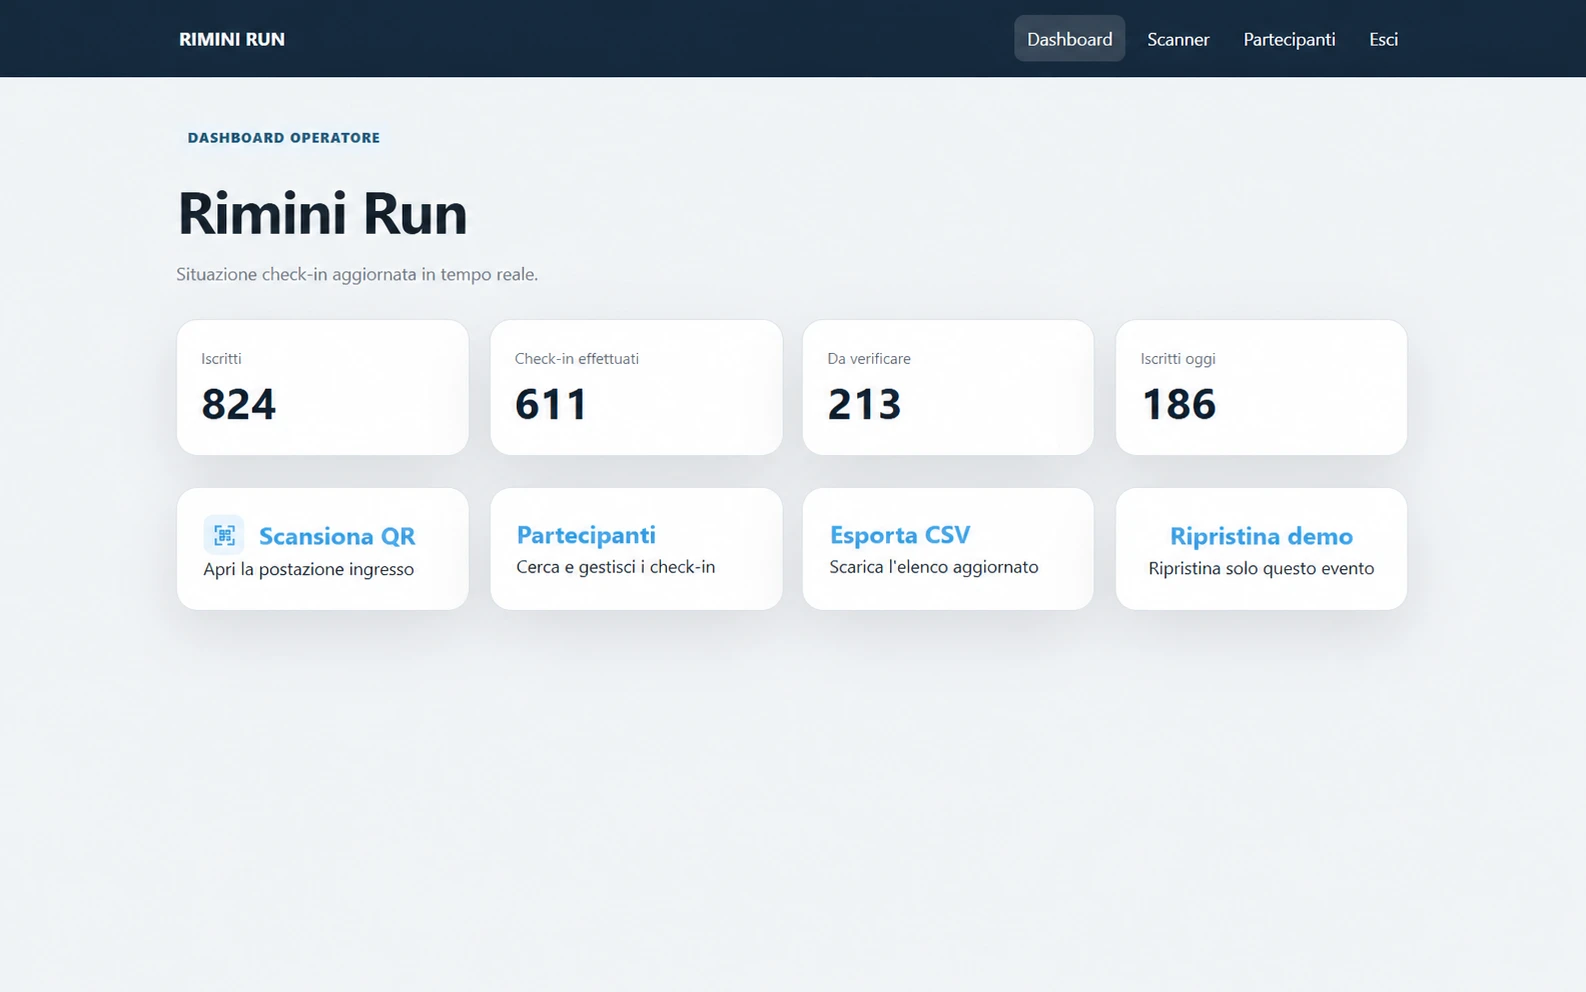This screenshot has height=992, width=1586.
Task: Open the Partecipanti action card
Action: (636, 549)
